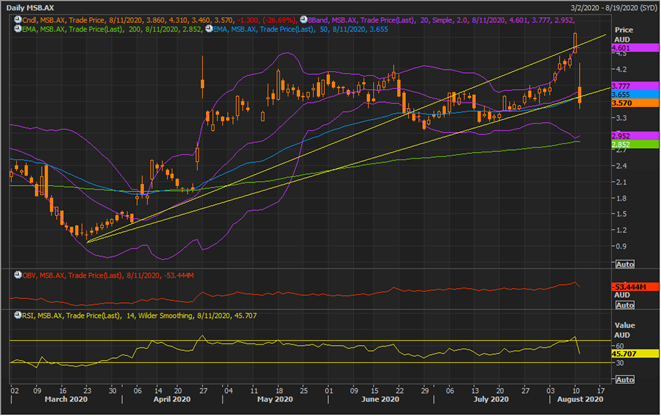Click the 4.2 tick on the price axis
Viewport: 661px width, 416px height.
(621, 69)
